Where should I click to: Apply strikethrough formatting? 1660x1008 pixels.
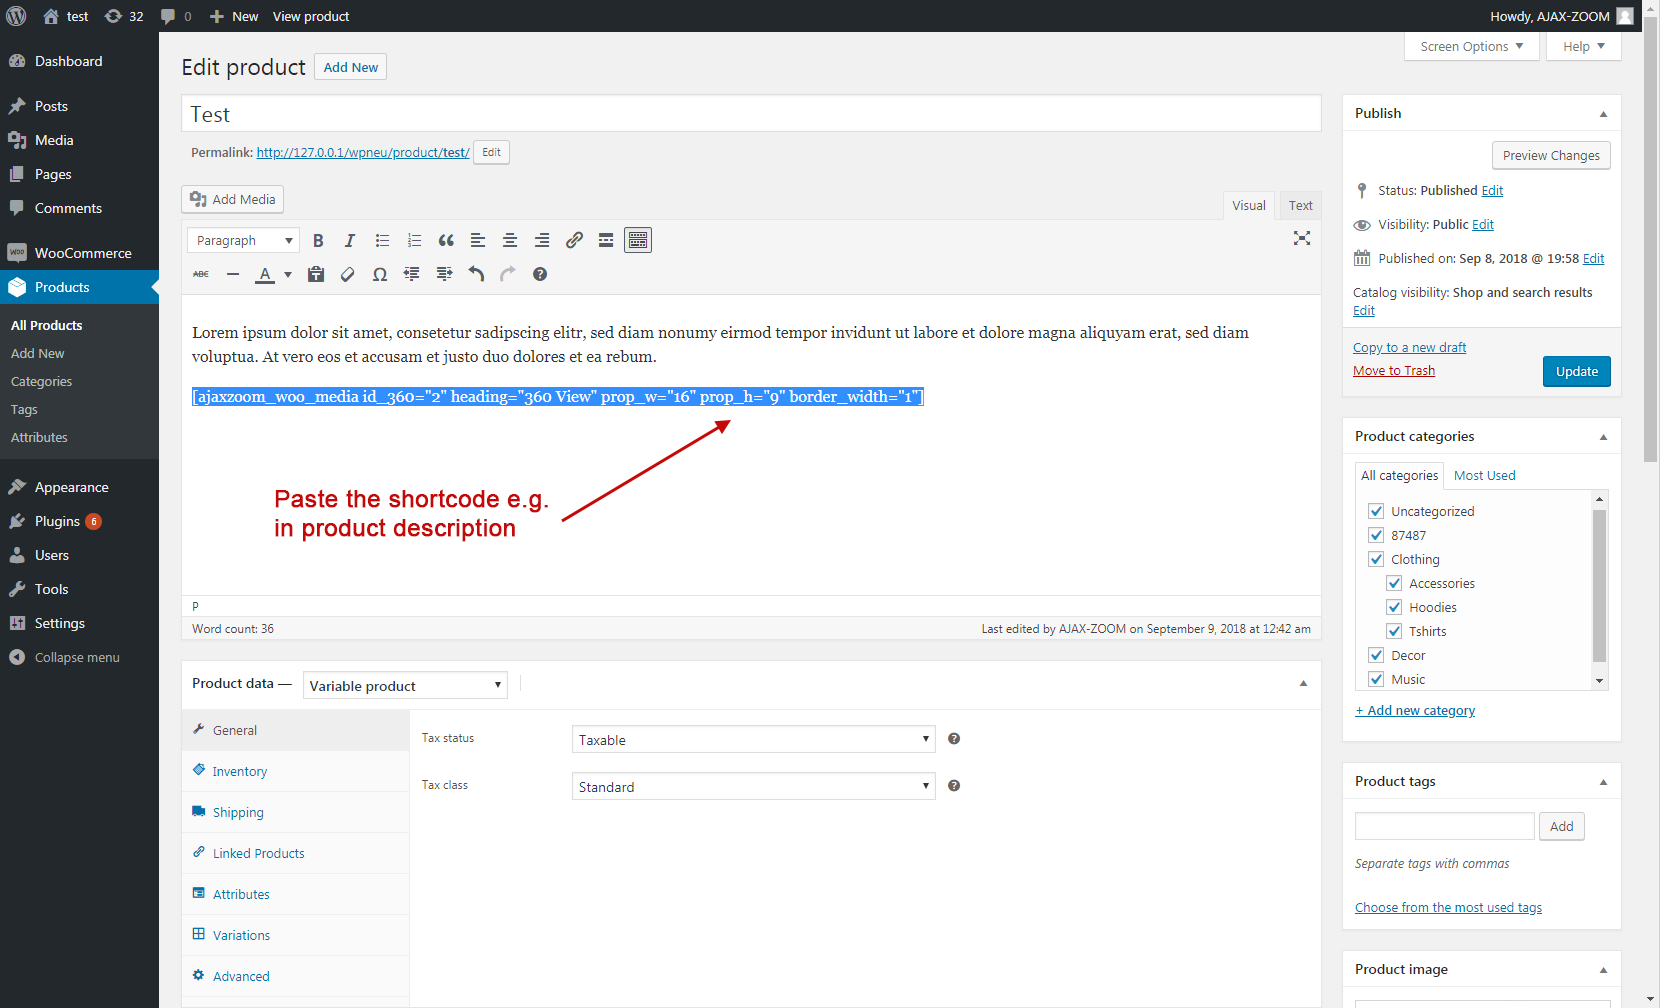tap(201, 274)
